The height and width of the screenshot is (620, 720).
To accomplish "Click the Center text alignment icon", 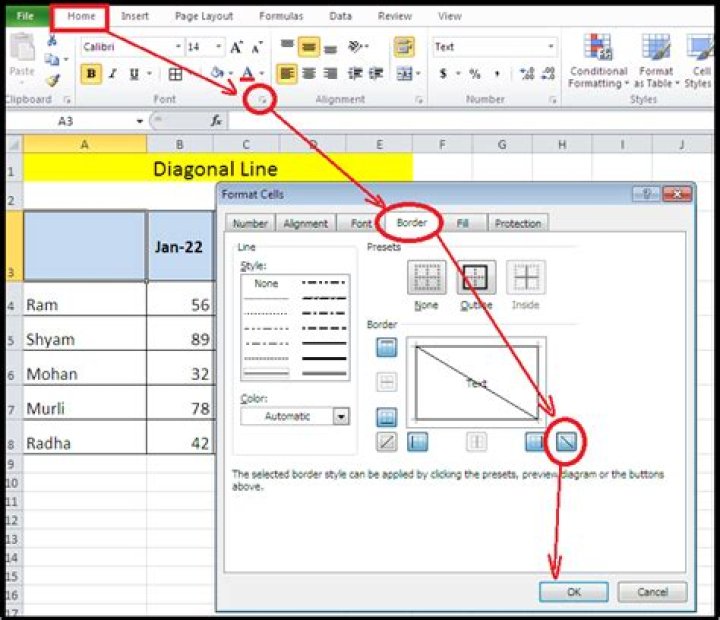I will click(309, 73).
